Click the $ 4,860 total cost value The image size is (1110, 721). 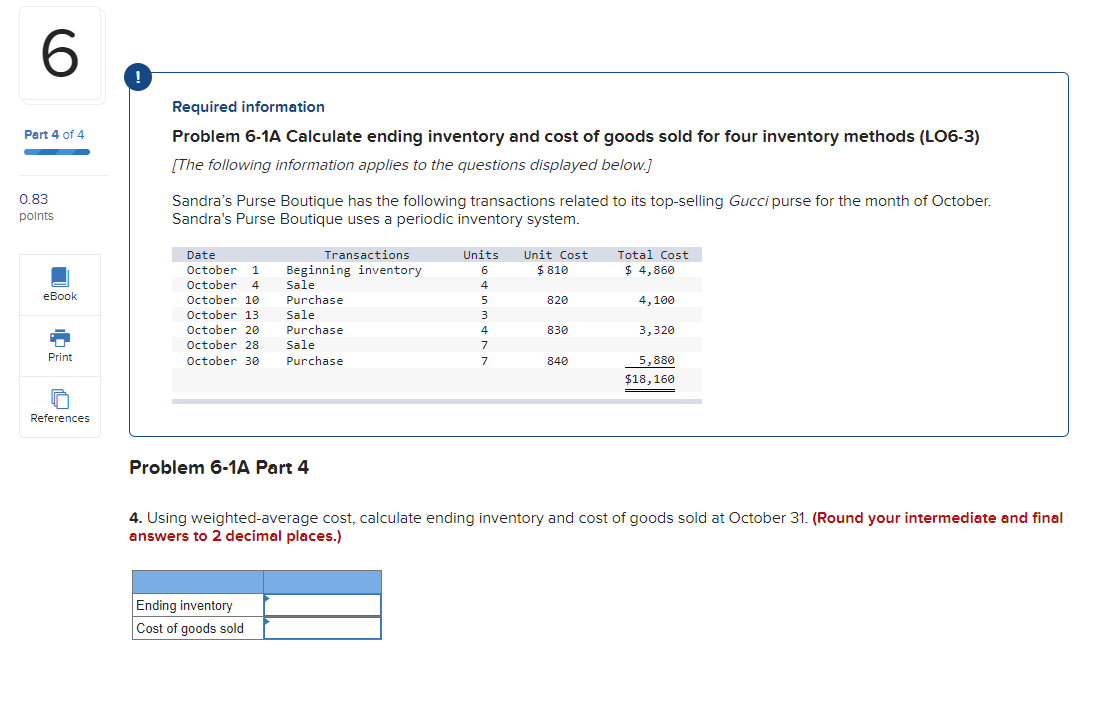coord(649,270)
